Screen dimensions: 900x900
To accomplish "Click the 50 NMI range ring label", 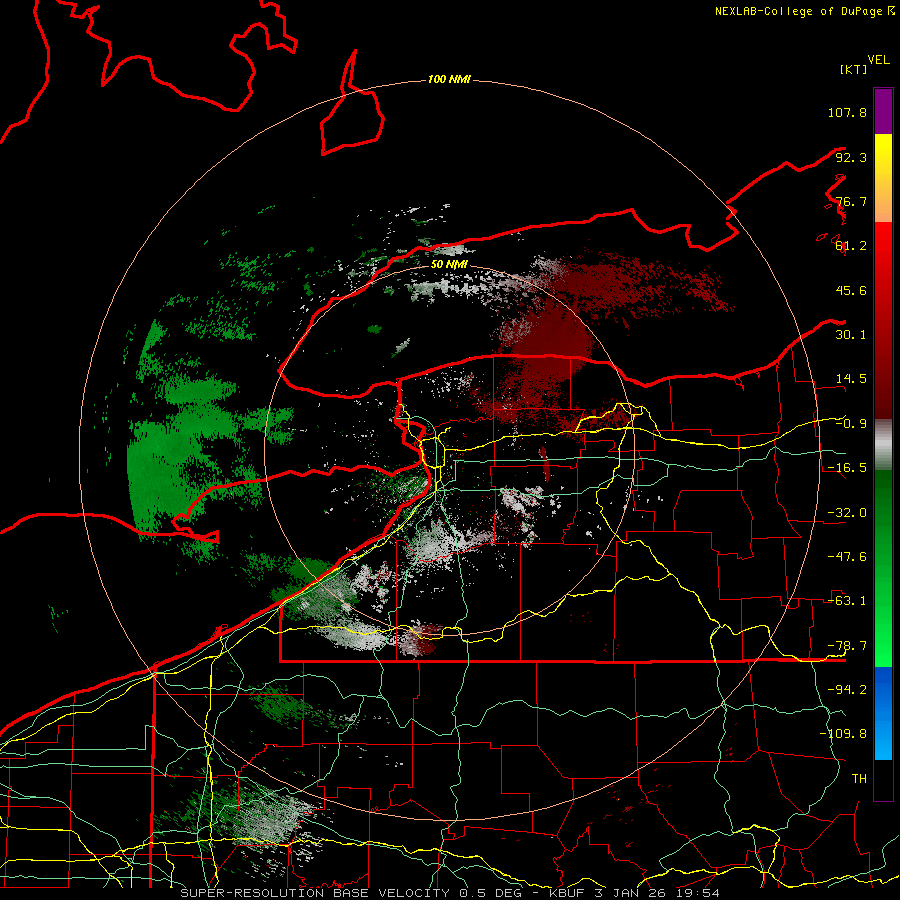I will coord(449,265).
